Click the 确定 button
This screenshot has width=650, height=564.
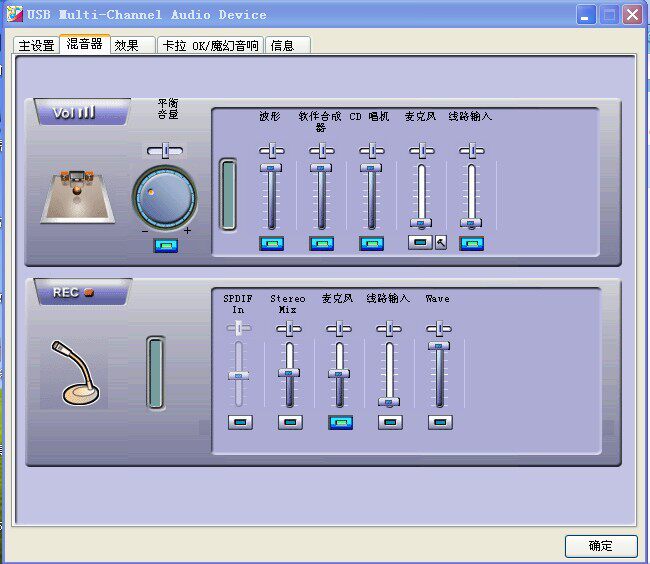pos(601,546)
